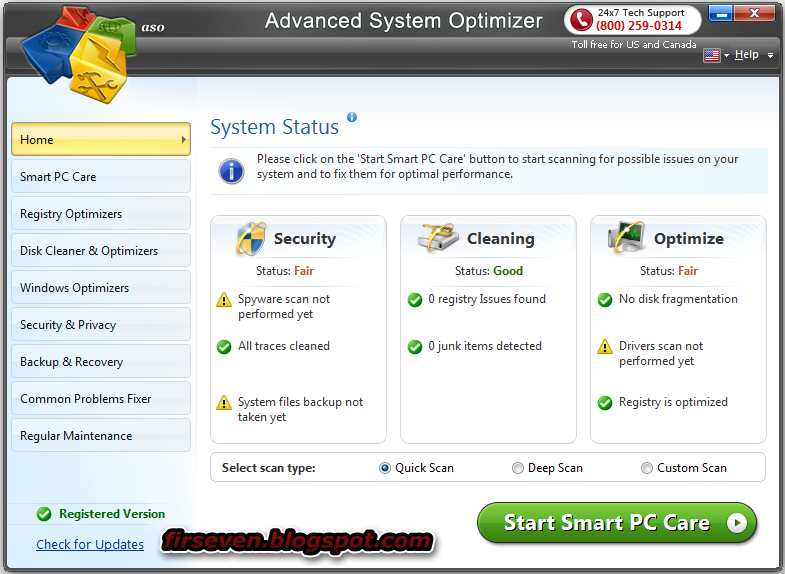Open Security & Privacy section

[x=101, y=325]
